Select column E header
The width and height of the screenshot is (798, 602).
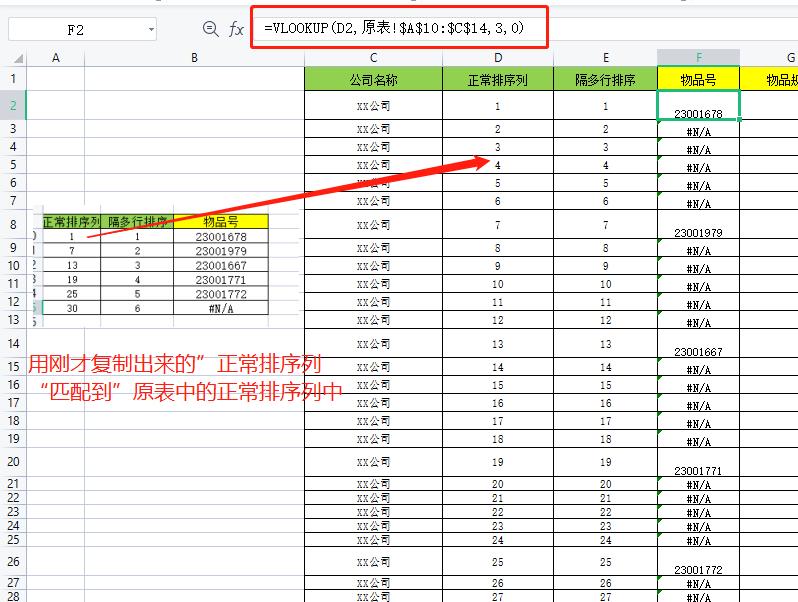606,58
